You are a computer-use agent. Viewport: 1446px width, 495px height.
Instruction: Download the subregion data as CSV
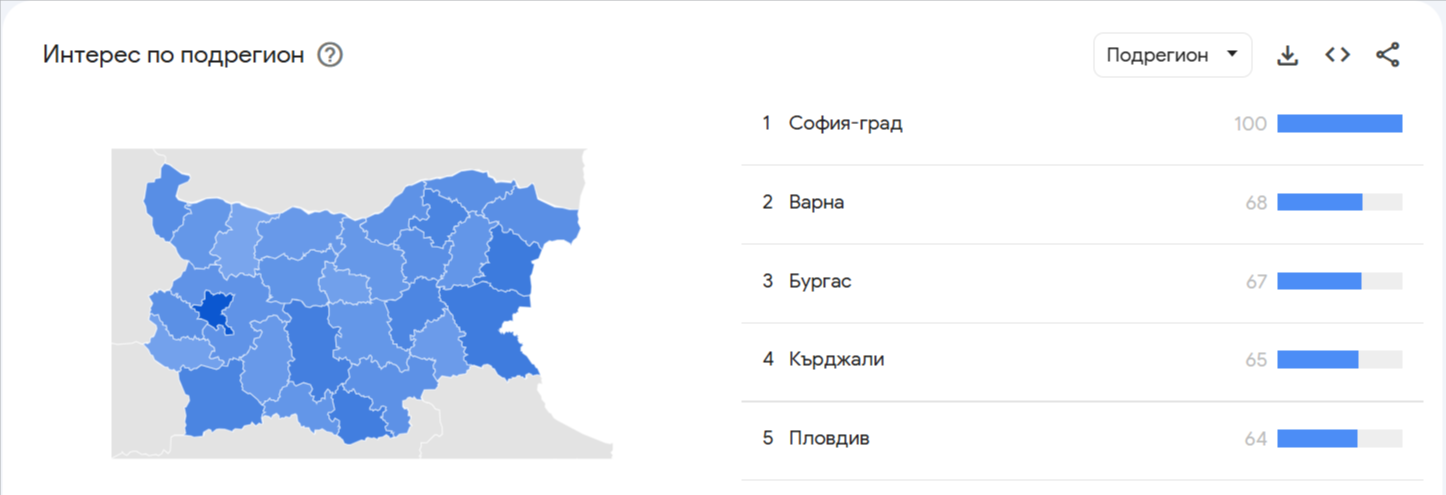1287,56
